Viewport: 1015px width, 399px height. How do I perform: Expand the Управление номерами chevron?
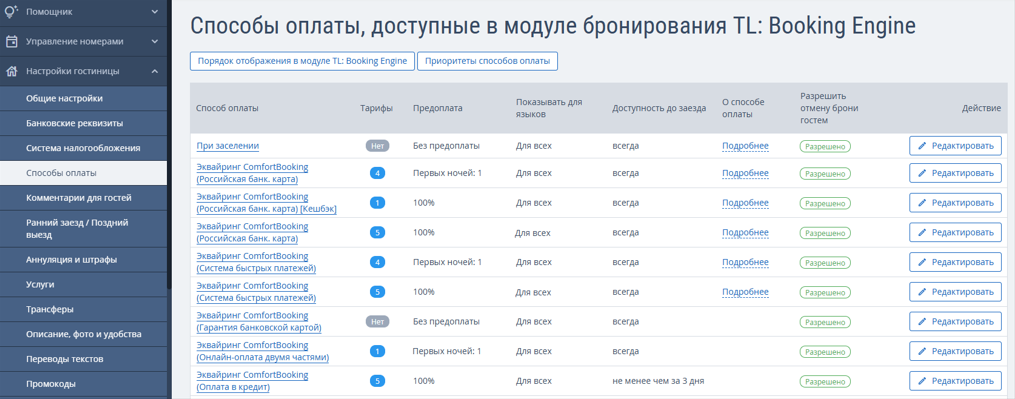point(154,41)
